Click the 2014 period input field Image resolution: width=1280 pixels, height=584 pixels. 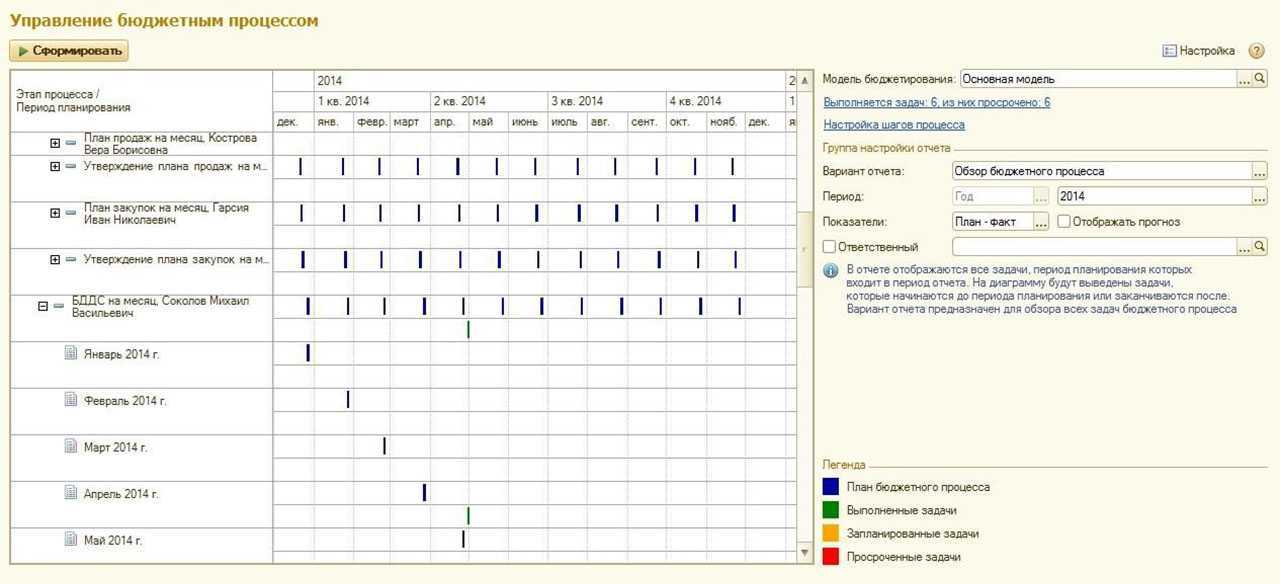pos(1152,197)
